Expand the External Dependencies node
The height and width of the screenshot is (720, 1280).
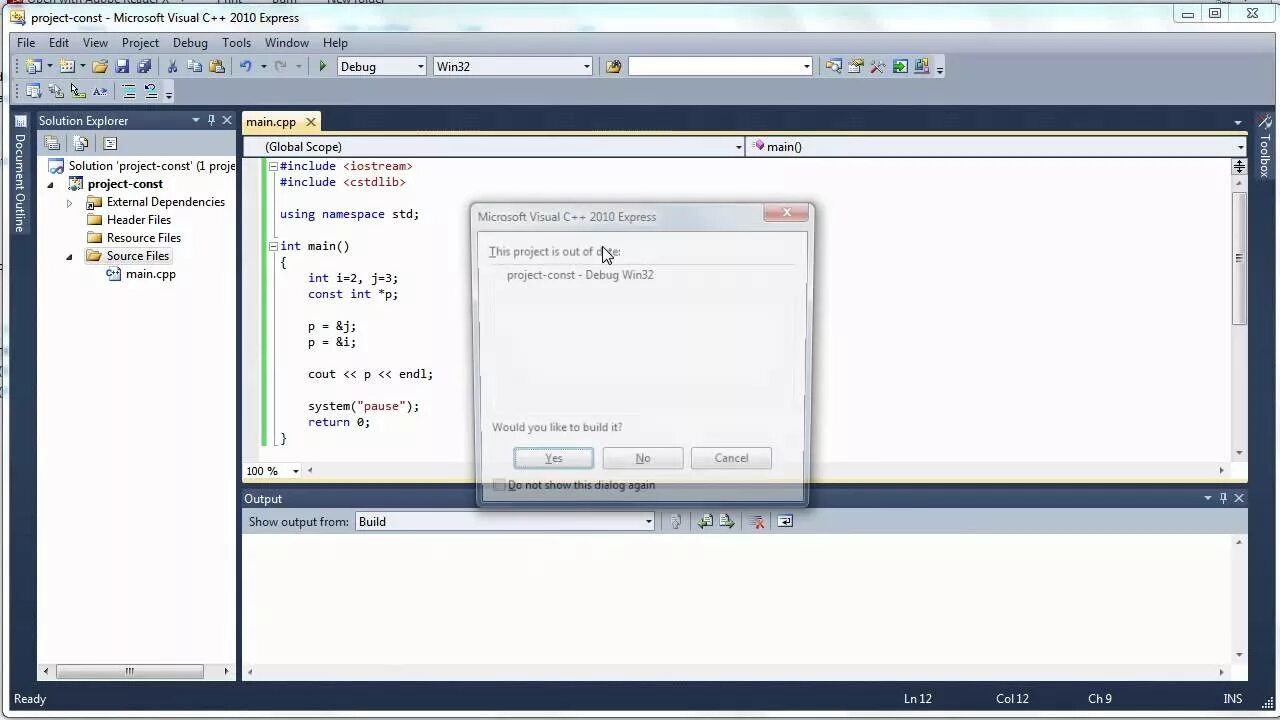click(69, 202)
